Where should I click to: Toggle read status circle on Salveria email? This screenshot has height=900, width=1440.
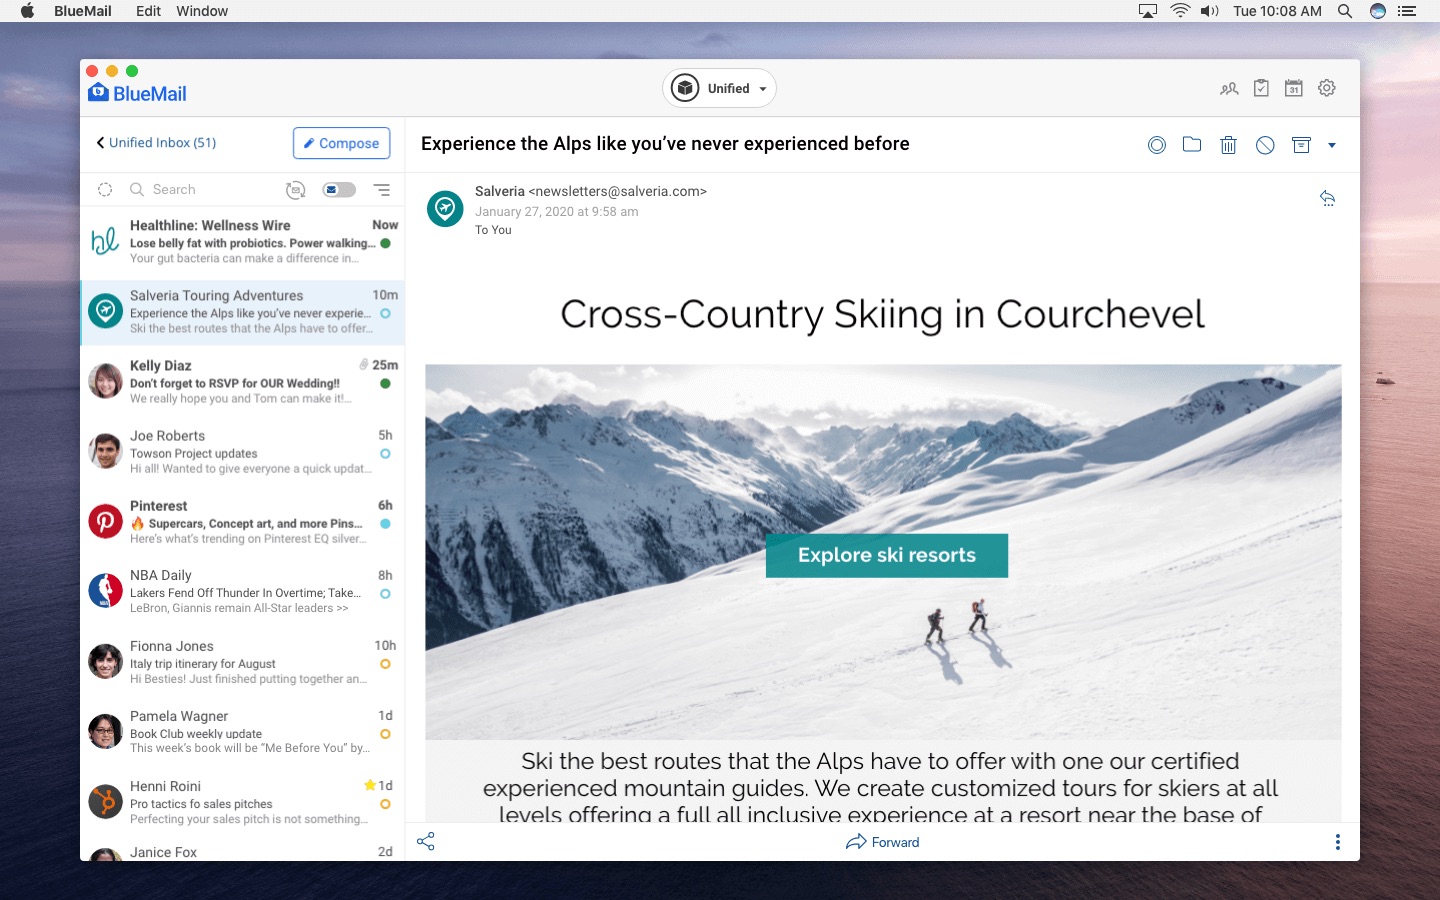(385, 313)
